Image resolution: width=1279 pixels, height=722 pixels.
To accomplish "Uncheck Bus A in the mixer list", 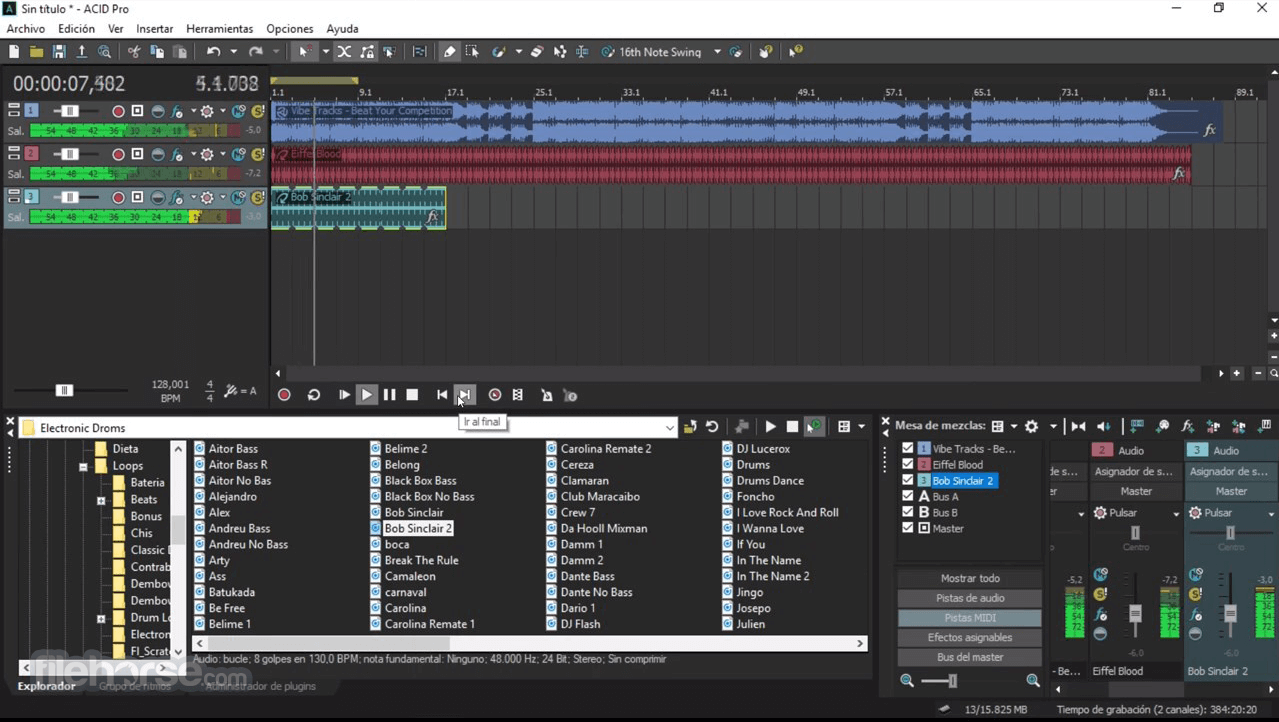I will coord(908,496).
